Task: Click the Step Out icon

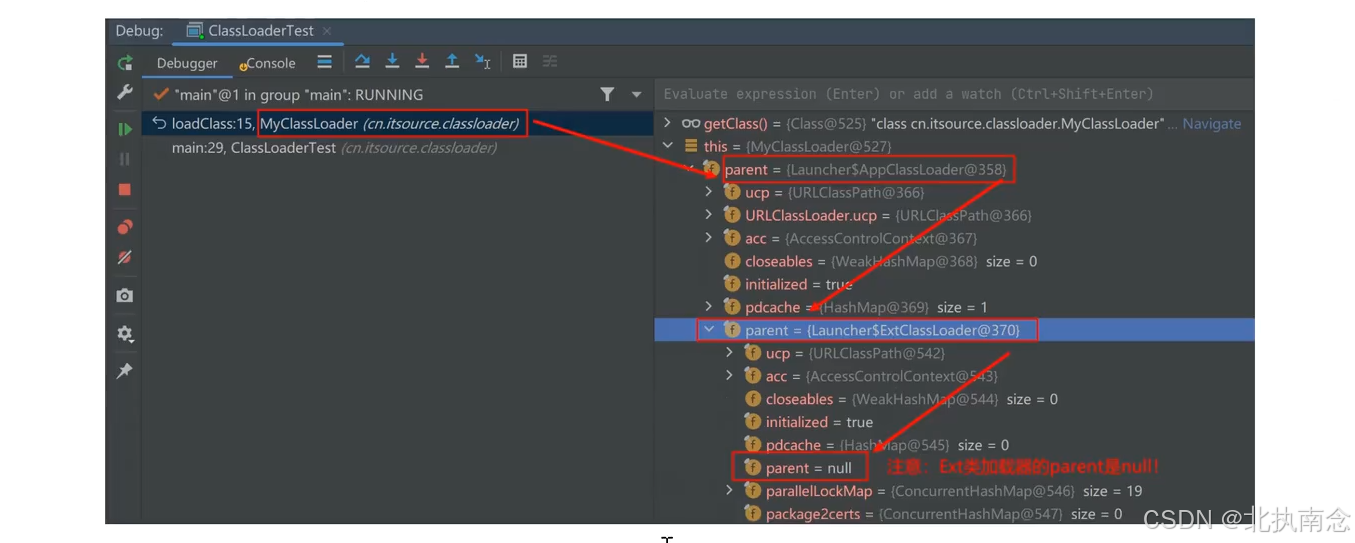Action: (x=452, y=62)
